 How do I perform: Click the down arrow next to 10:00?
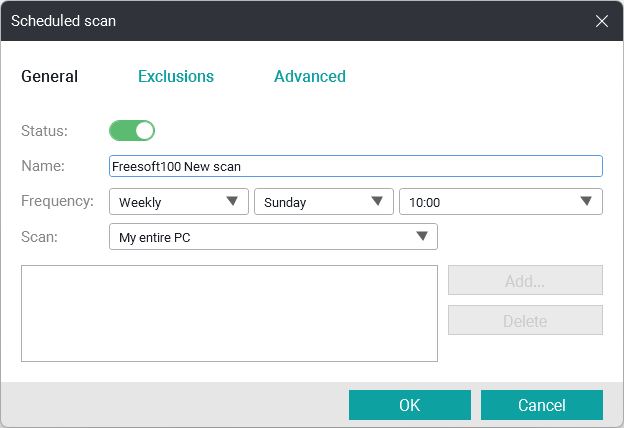(x=586, y=201)
